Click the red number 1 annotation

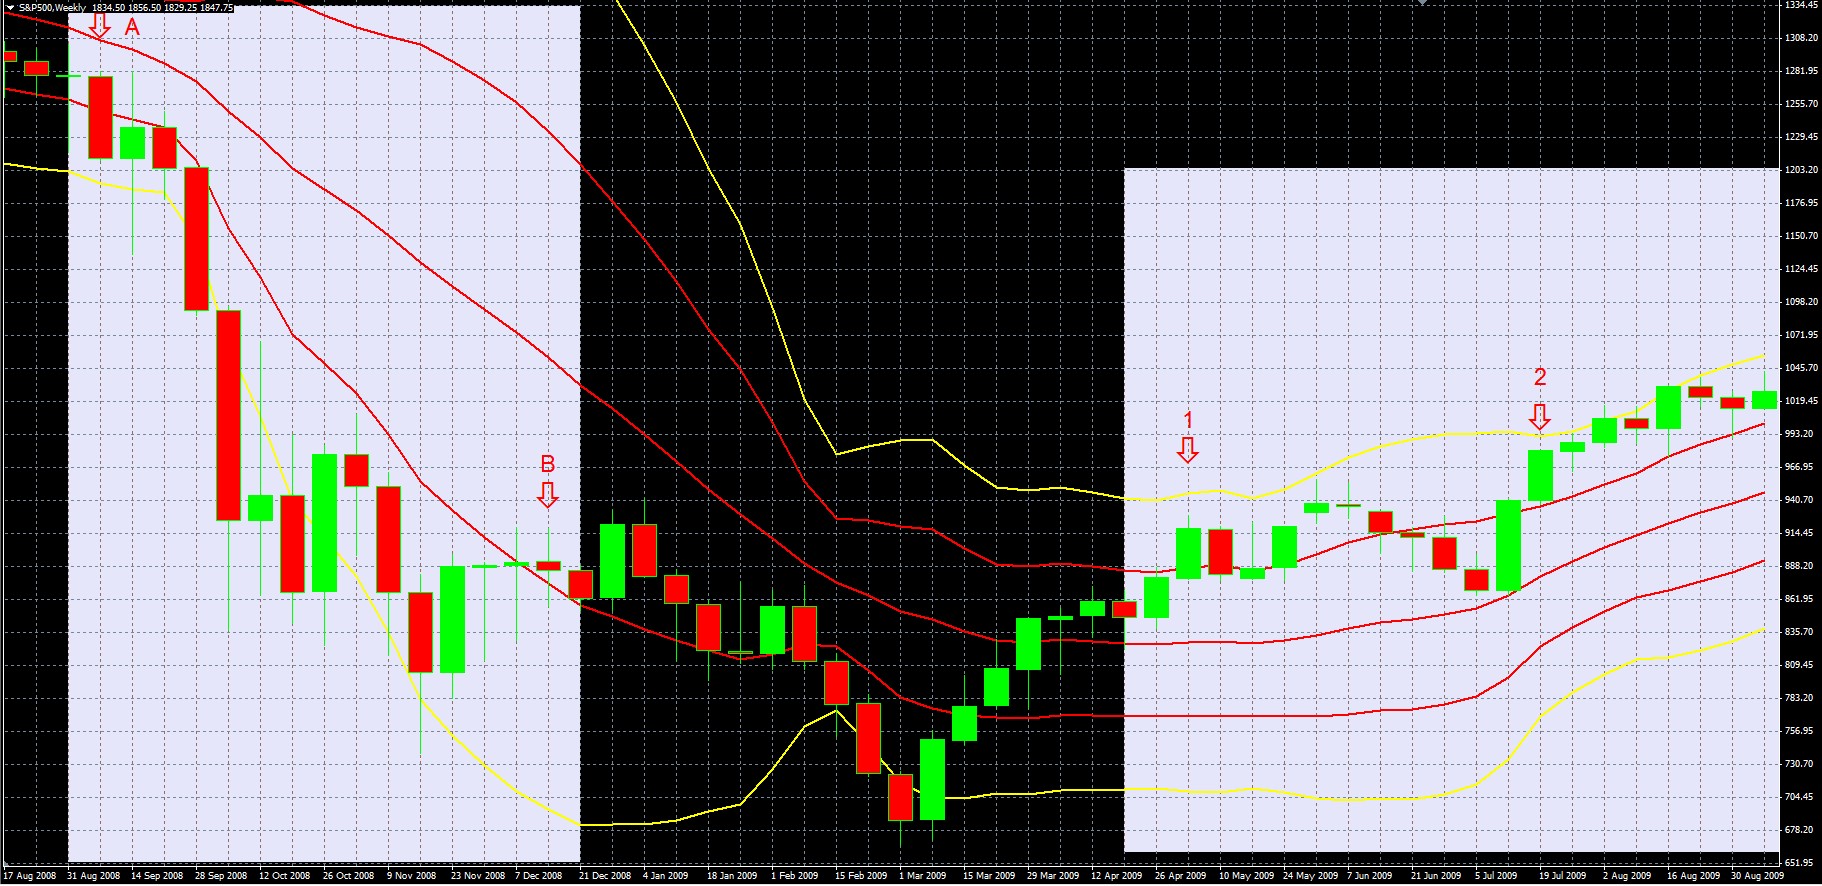tap(1188, 419)
